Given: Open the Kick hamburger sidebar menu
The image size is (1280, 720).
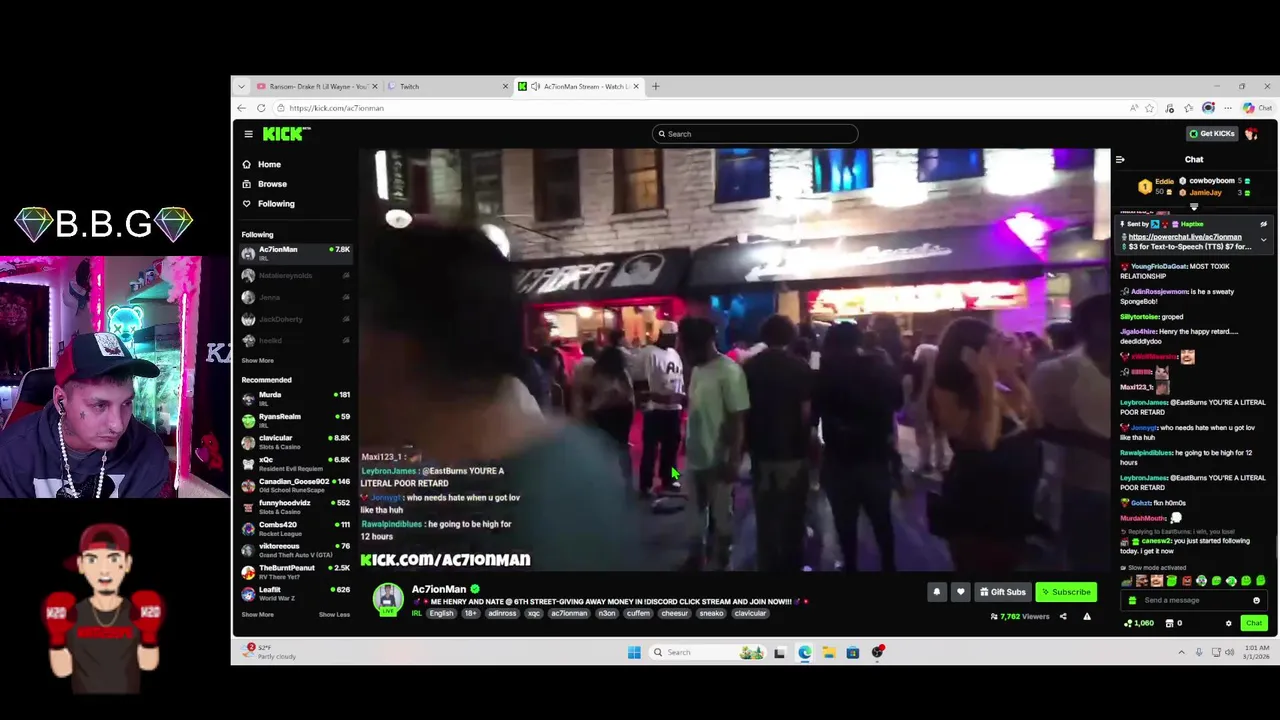Looking at the screenshot, I should [x=248, y=134].
